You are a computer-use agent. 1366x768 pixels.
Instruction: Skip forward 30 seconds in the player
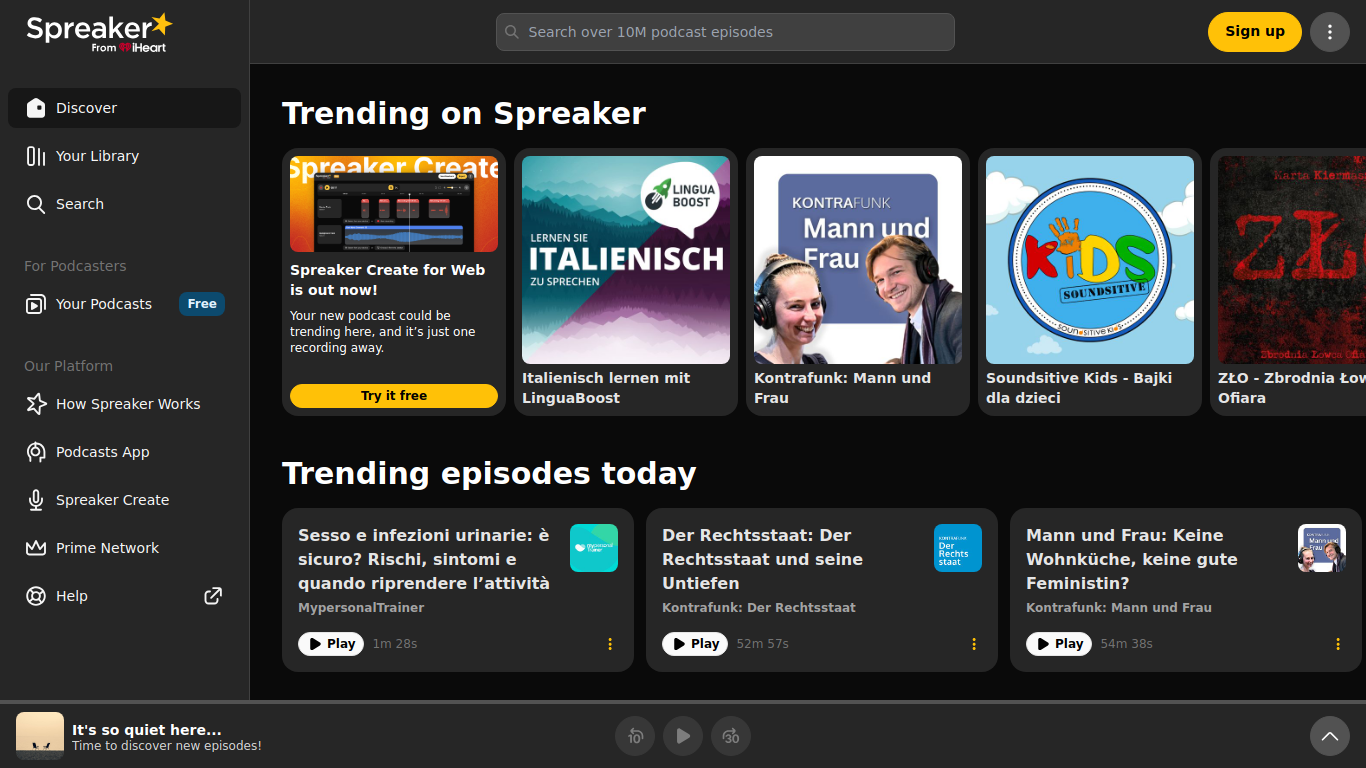pyautogui.click(x=731, y=736)
